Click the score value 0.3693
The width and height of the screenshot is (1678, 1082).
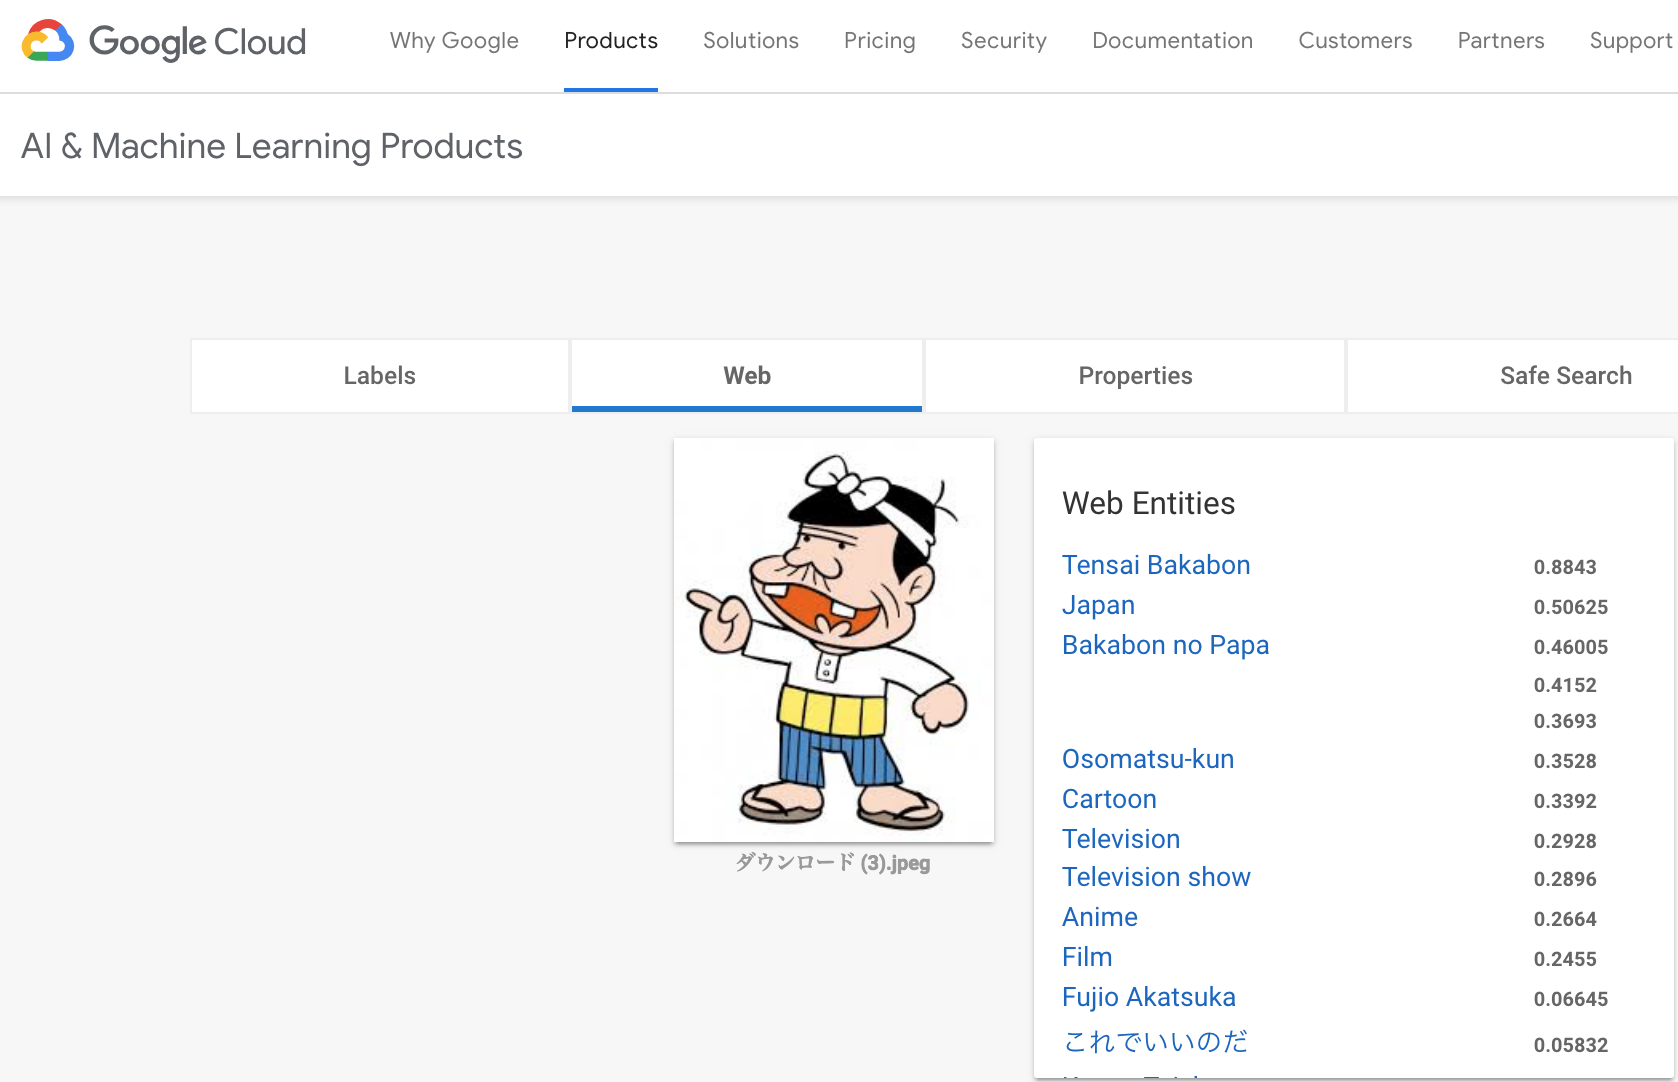(1565, 721)
